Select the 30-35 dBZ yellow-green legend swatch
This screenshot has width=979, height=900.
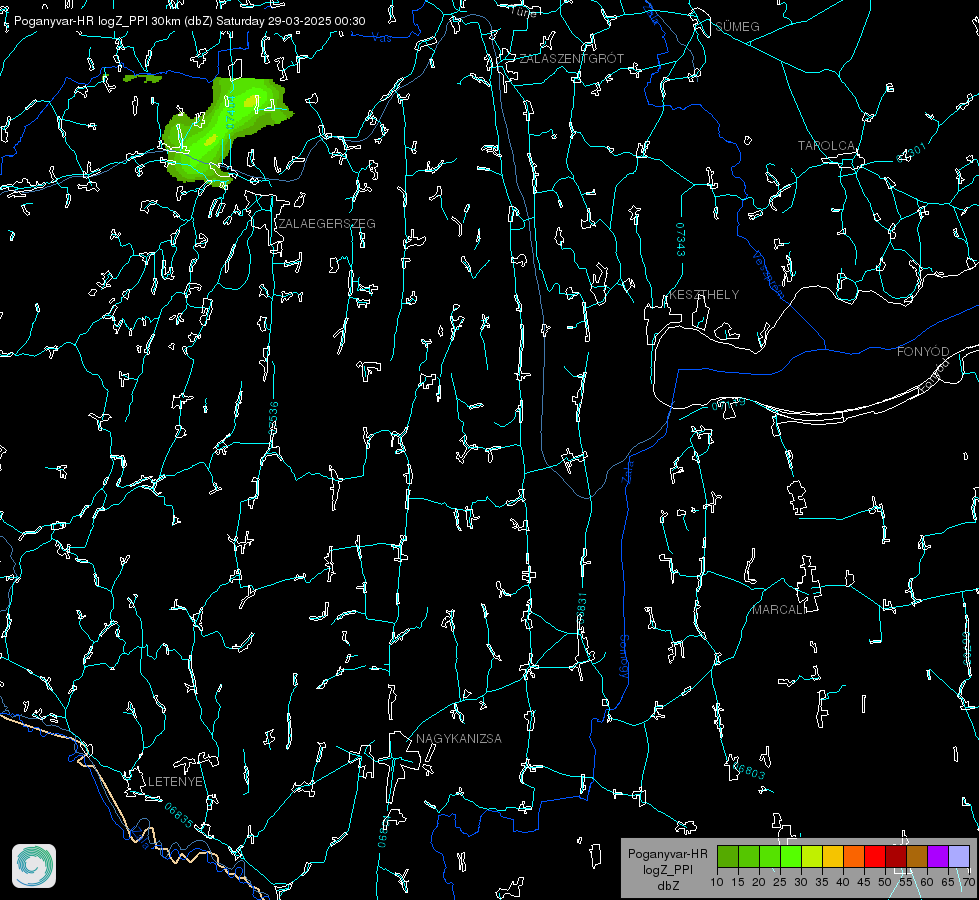click(812, 856)
